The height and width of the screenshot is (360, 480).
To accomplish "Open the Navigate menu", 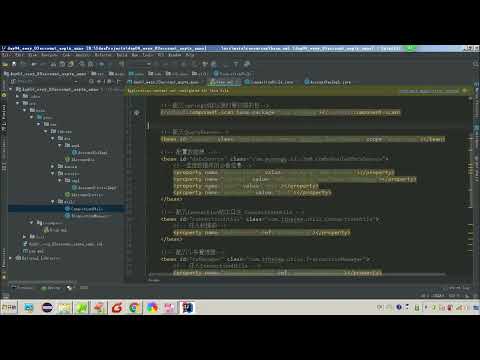I will (x=50, y=55).
